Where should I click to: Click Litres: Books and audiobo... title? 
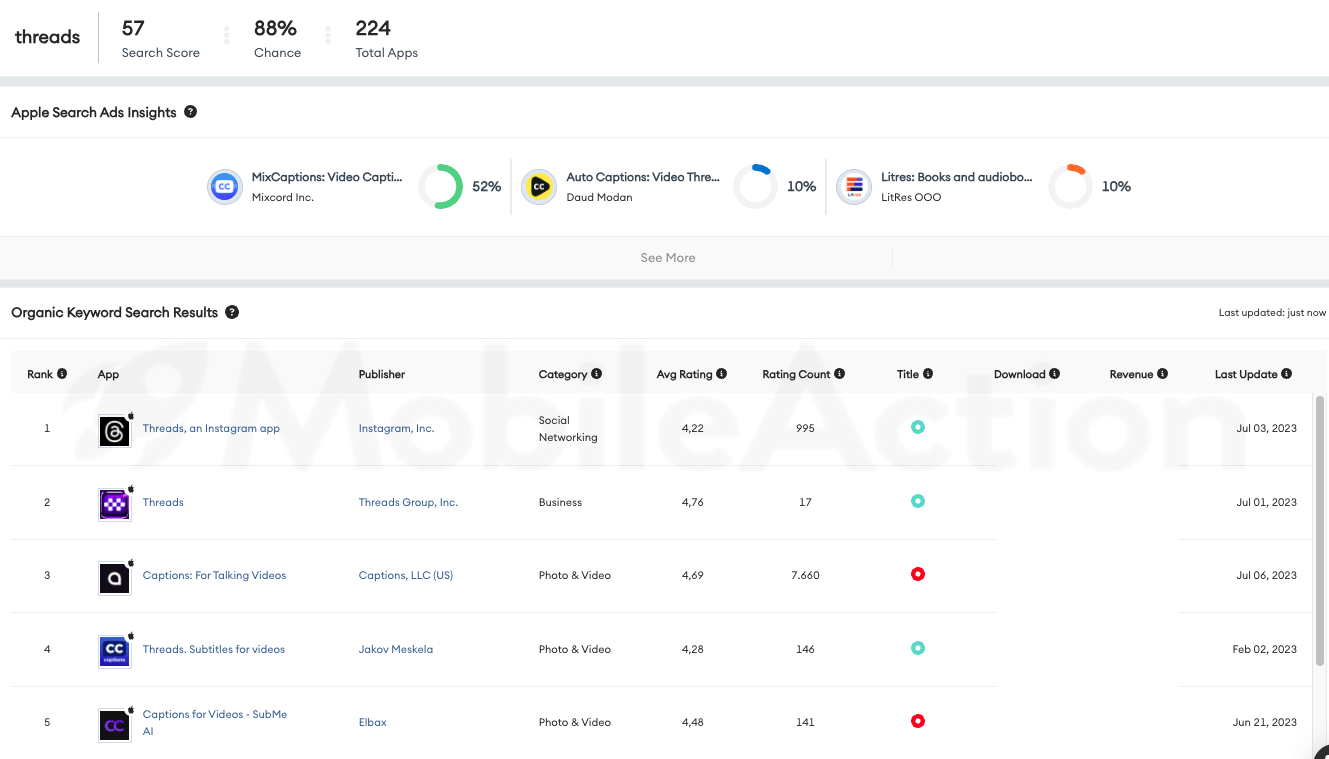point(957,177)
